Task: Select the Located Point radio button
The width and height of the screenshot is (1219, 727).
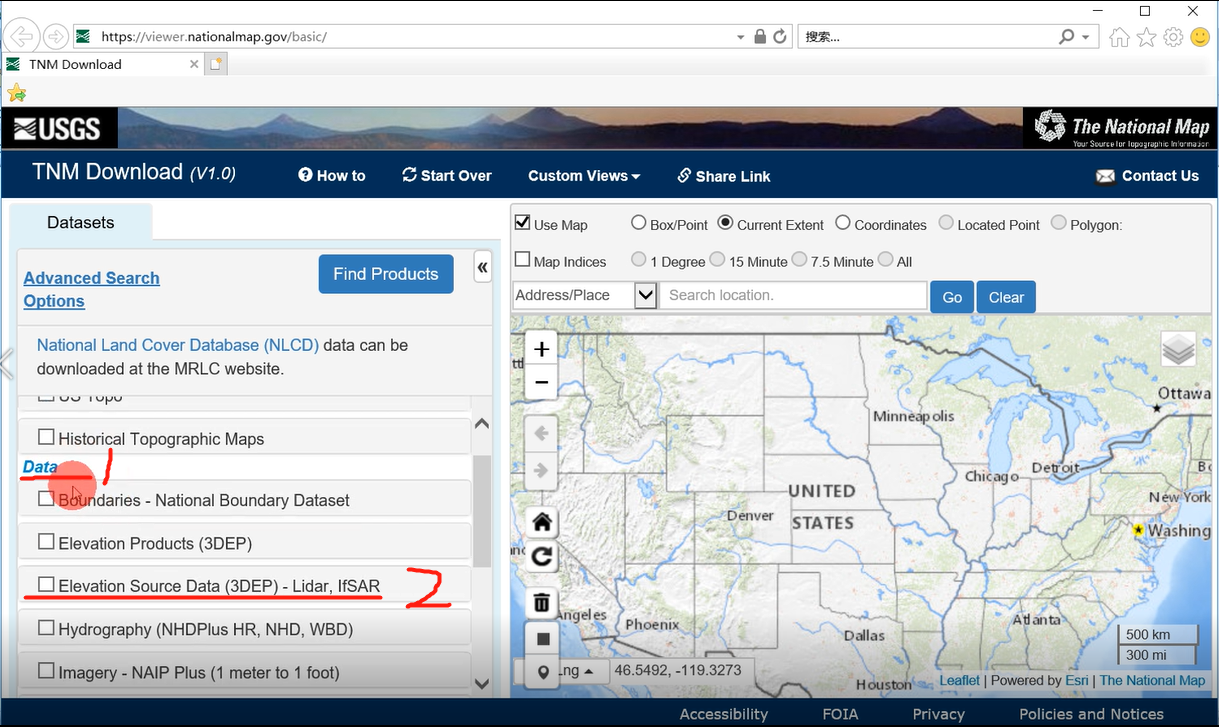Action: pyautogui.click(x=946, y=223)
